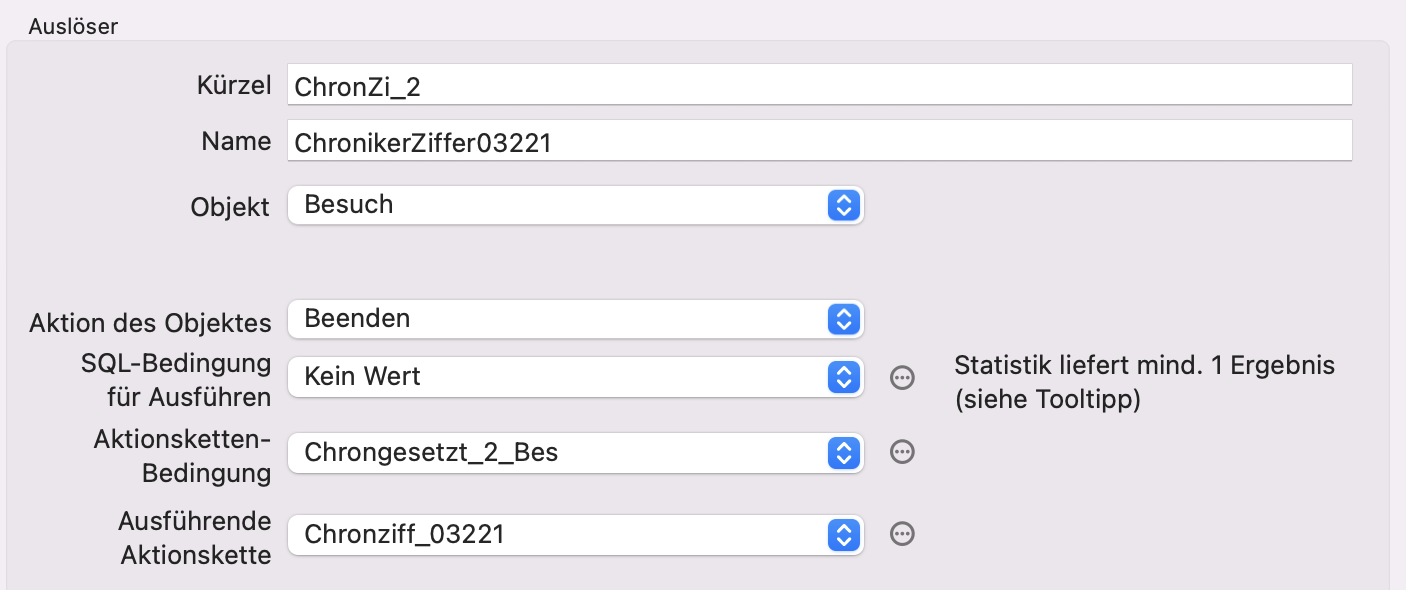
Task: Expand the Aktionsketten-Bedingung dropdown
Action: point(575,453)
